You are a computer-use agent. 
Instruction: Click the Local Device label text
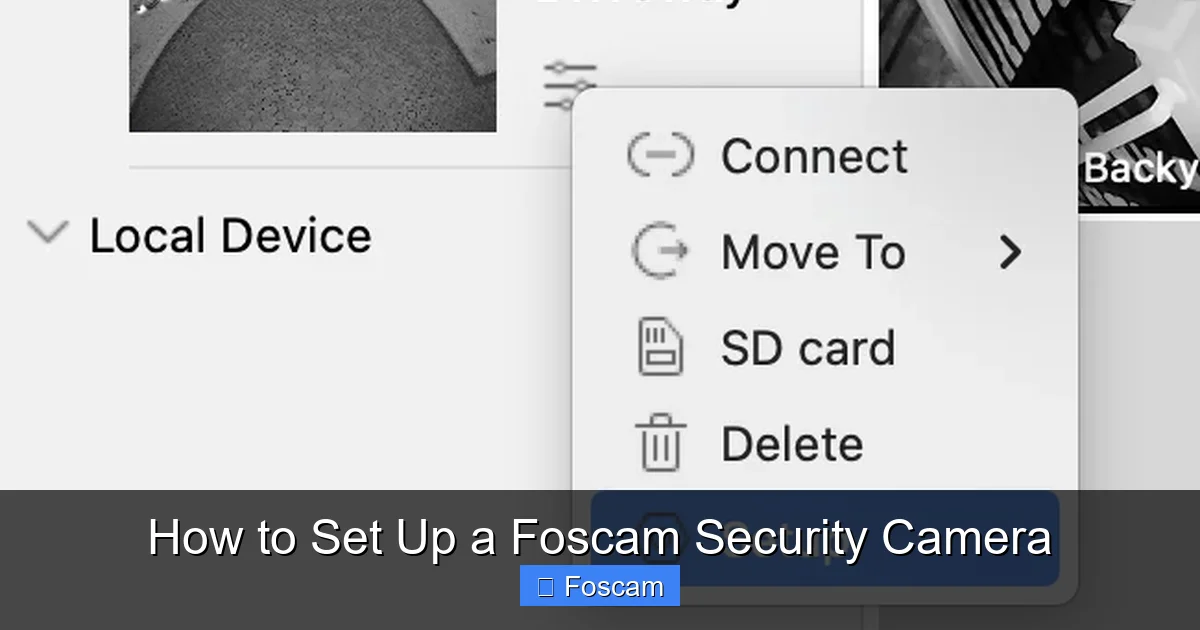pos(229,235)
